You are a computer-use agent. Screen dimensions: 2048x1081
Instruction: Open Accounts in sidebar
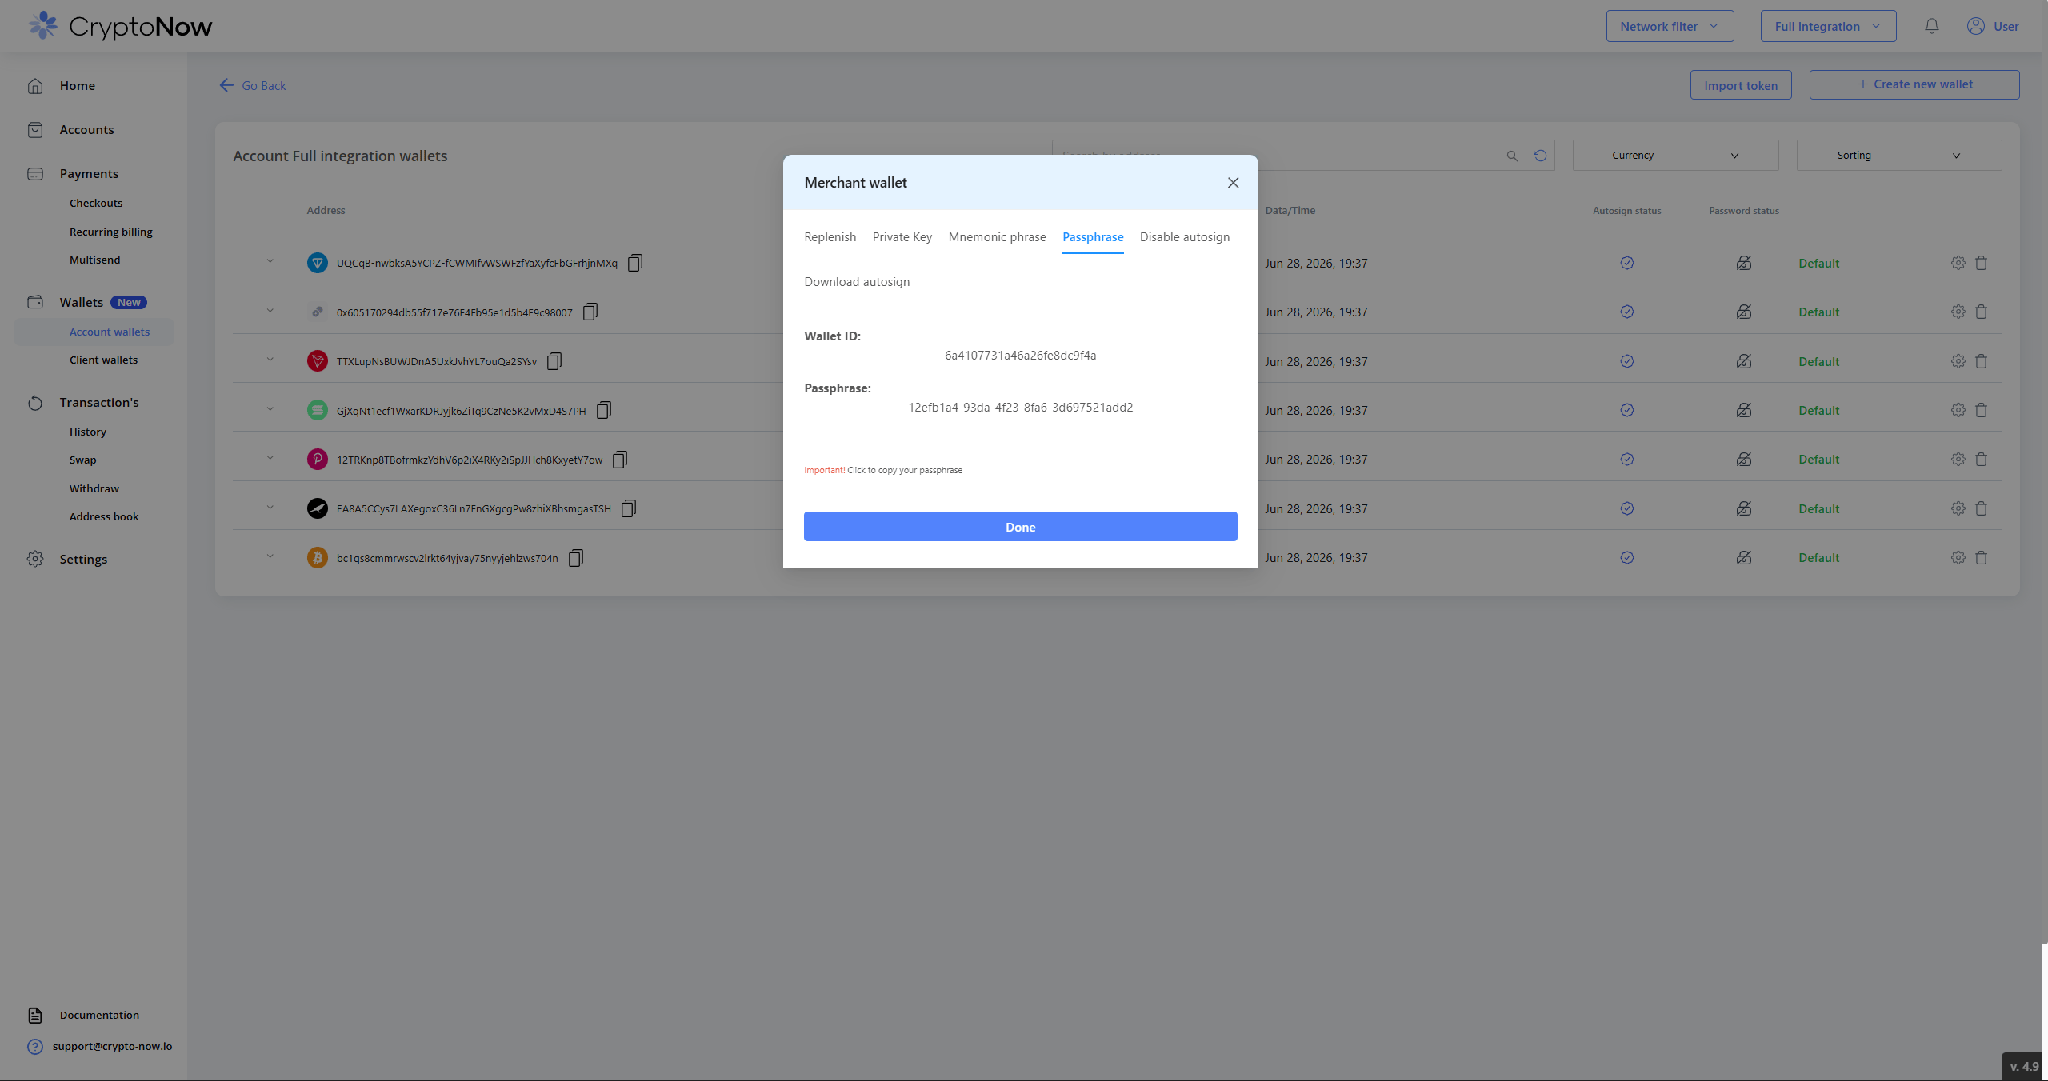tap(86, 130)
